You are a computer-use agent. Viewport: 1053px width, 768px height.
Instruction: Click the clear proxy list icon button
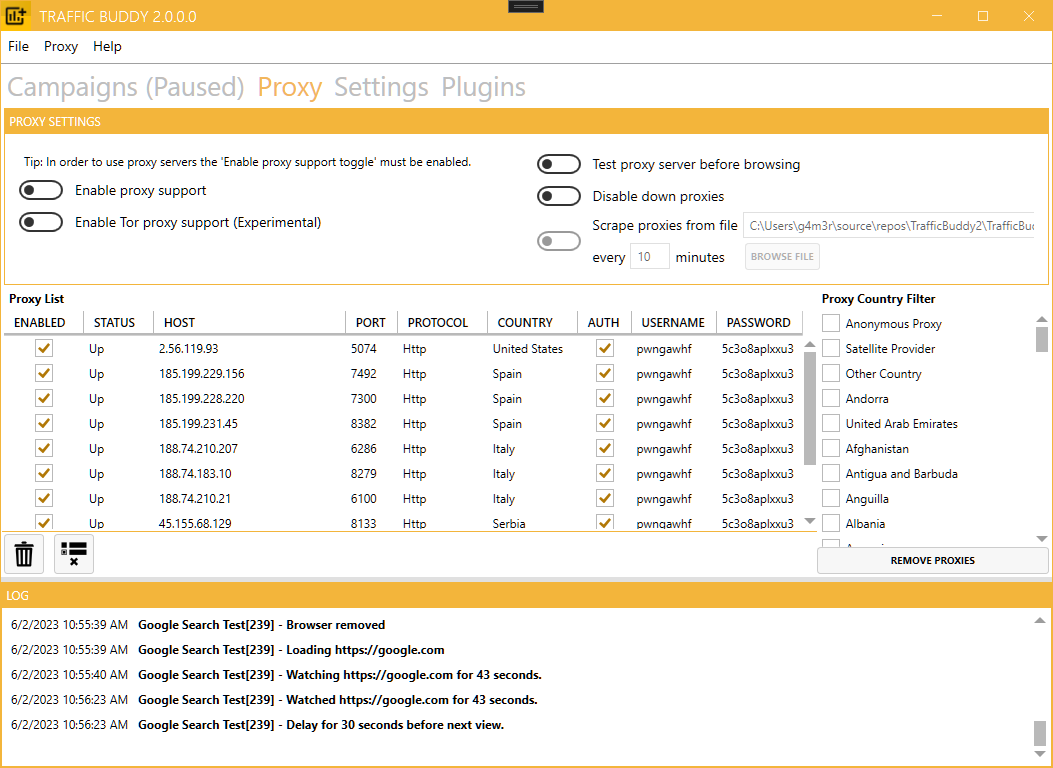[74, 555]
